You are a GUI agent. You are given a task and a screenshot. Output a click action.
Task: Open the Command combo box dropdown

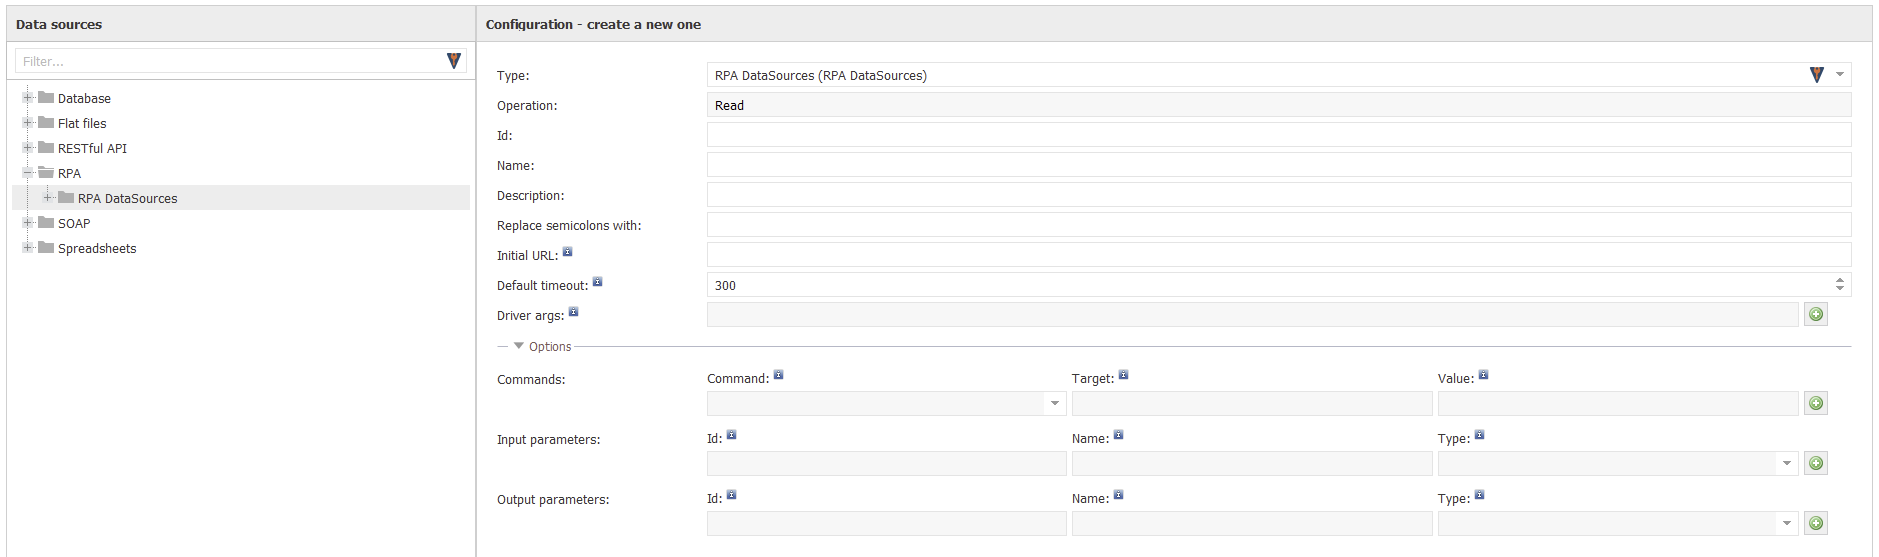[x=1054, y=403]
